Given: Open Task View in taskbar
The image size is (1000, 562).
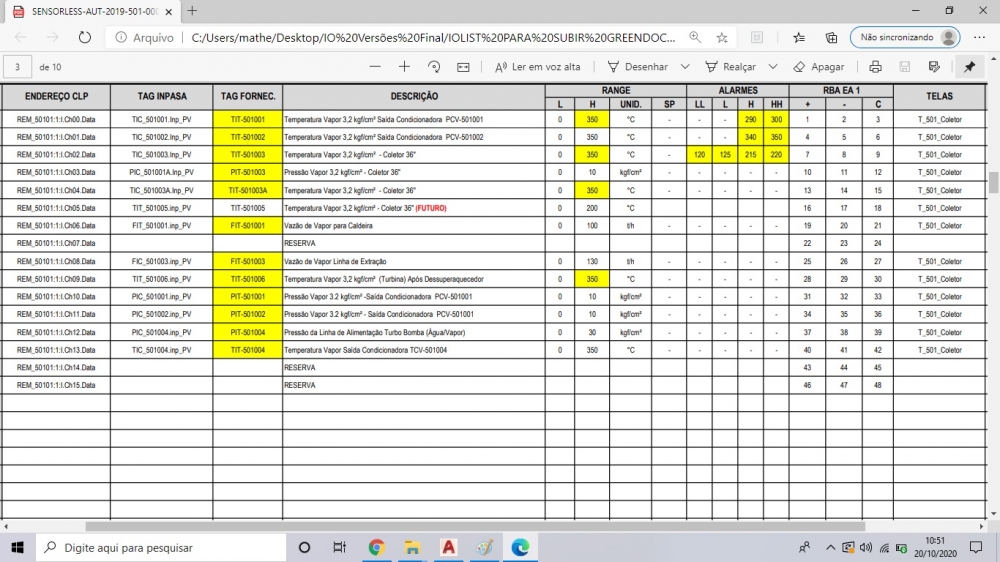Looking at the screenshot, I should 339,547.
